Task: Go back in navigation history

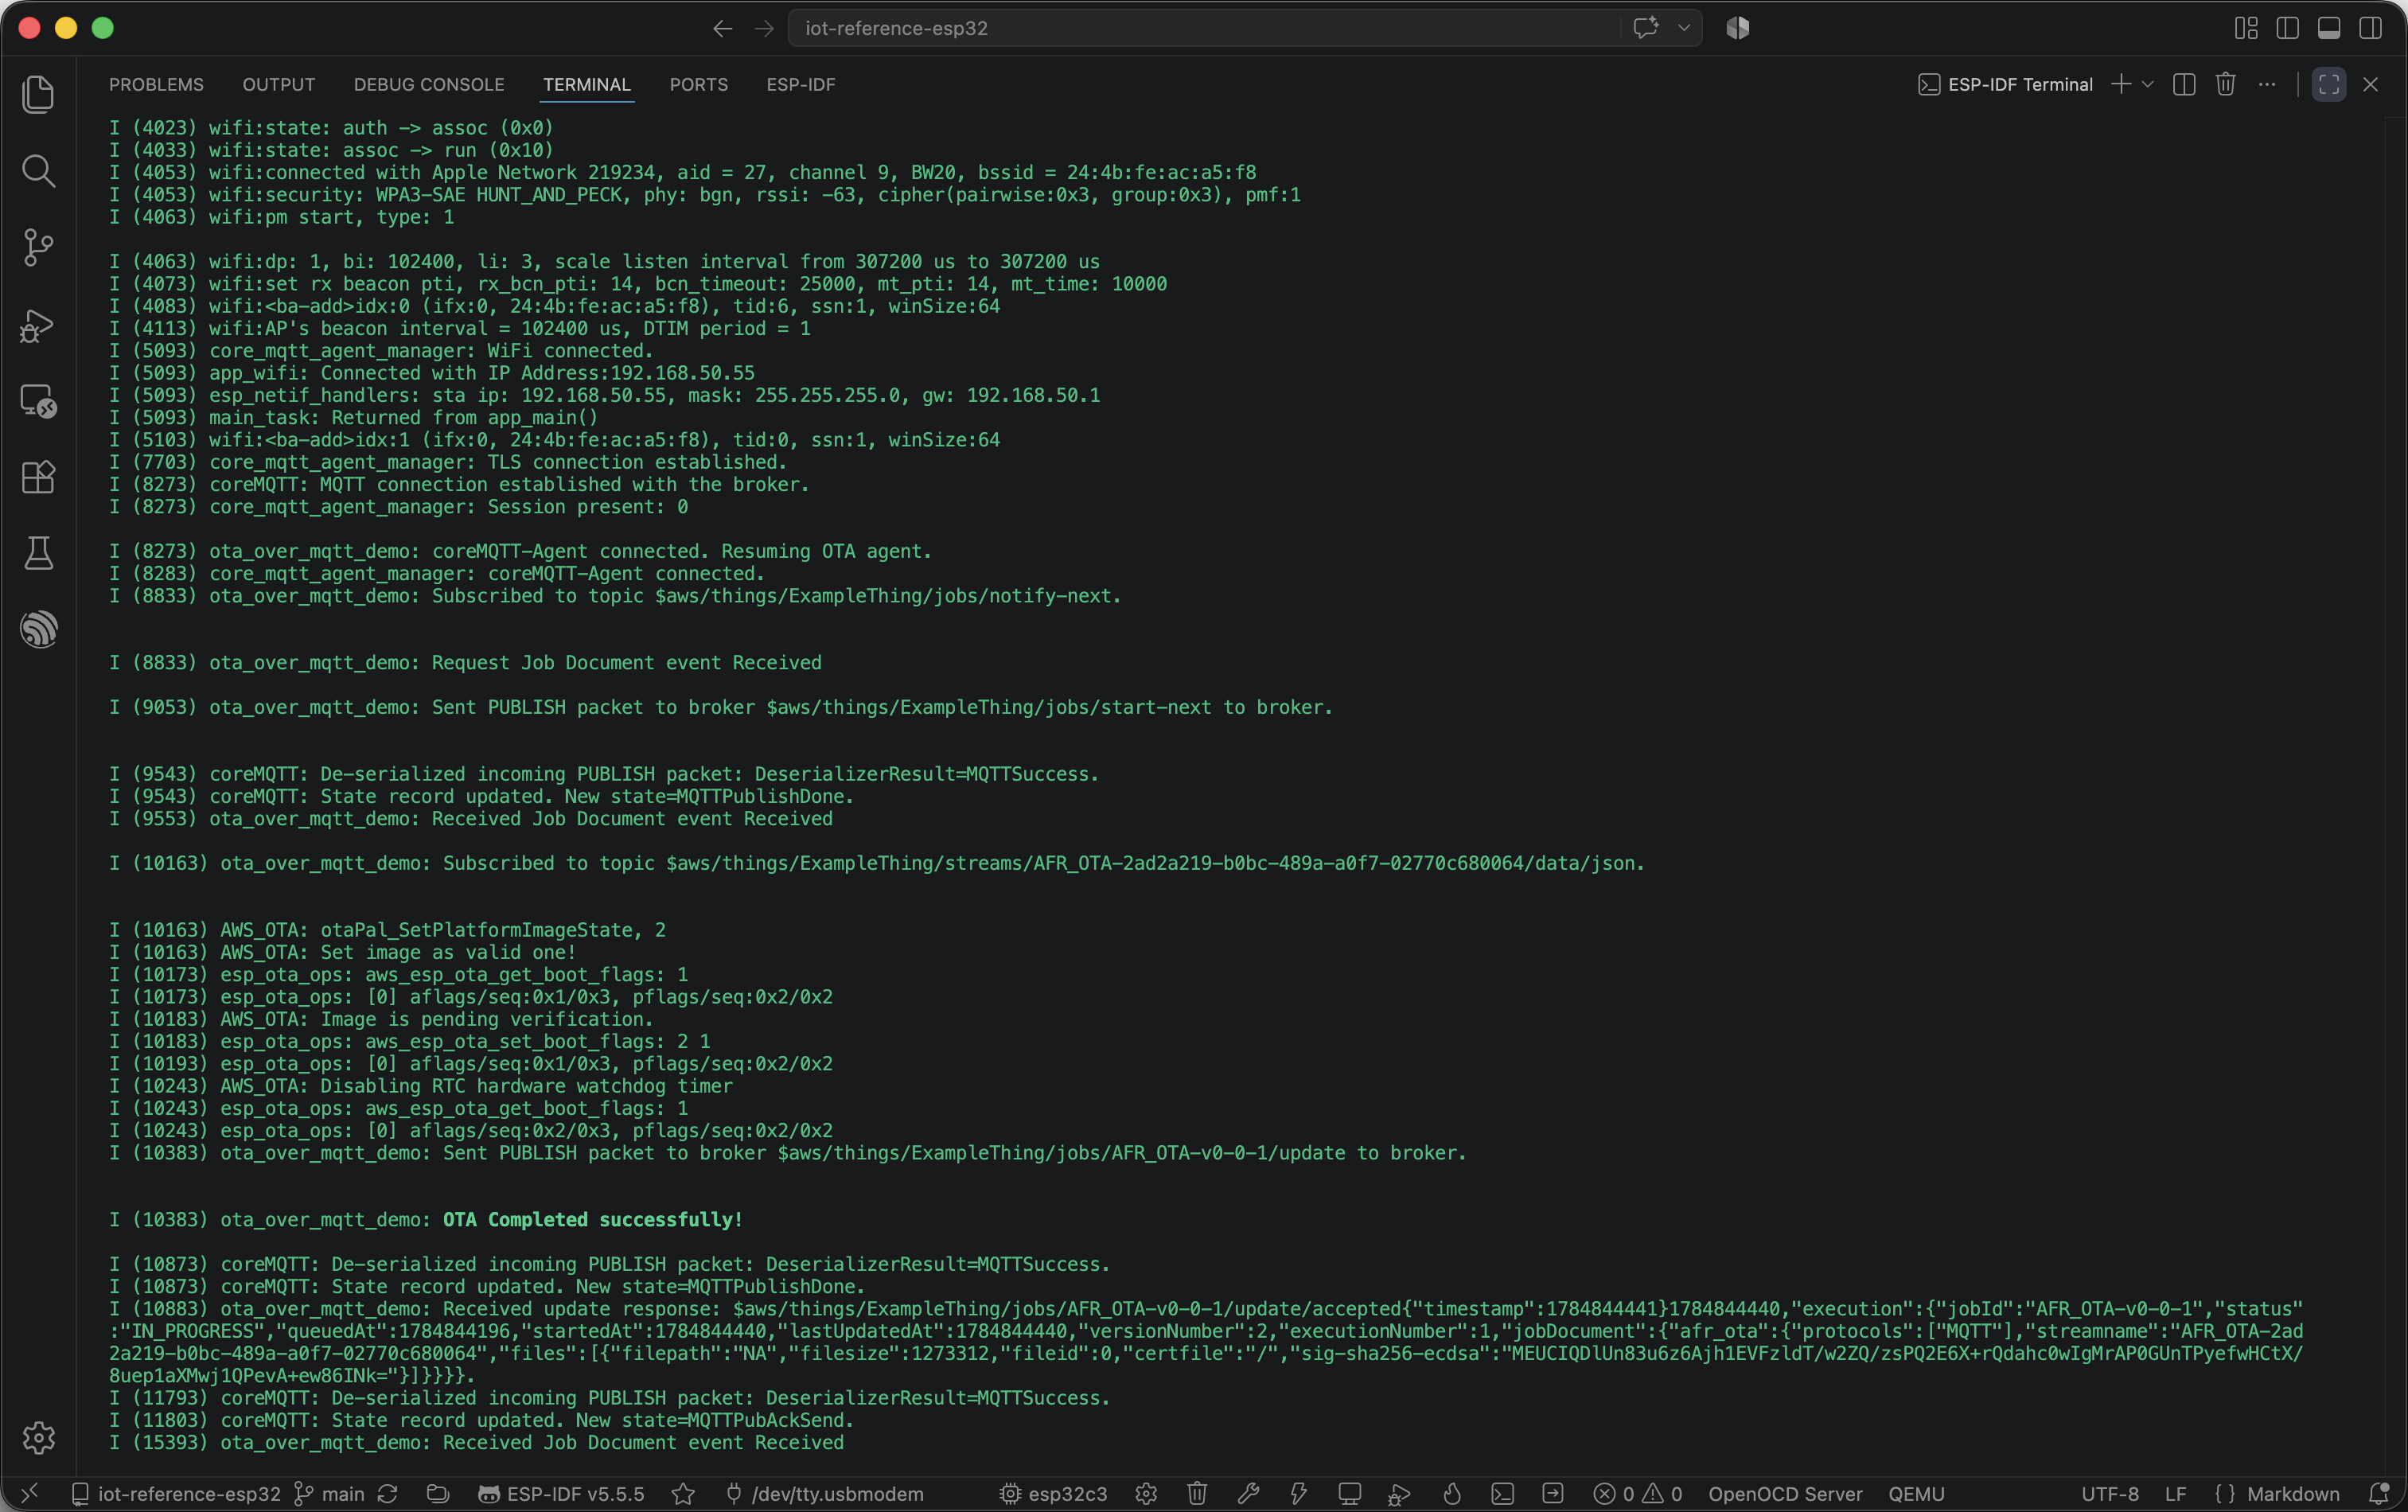Action: [x=722, y=29]
